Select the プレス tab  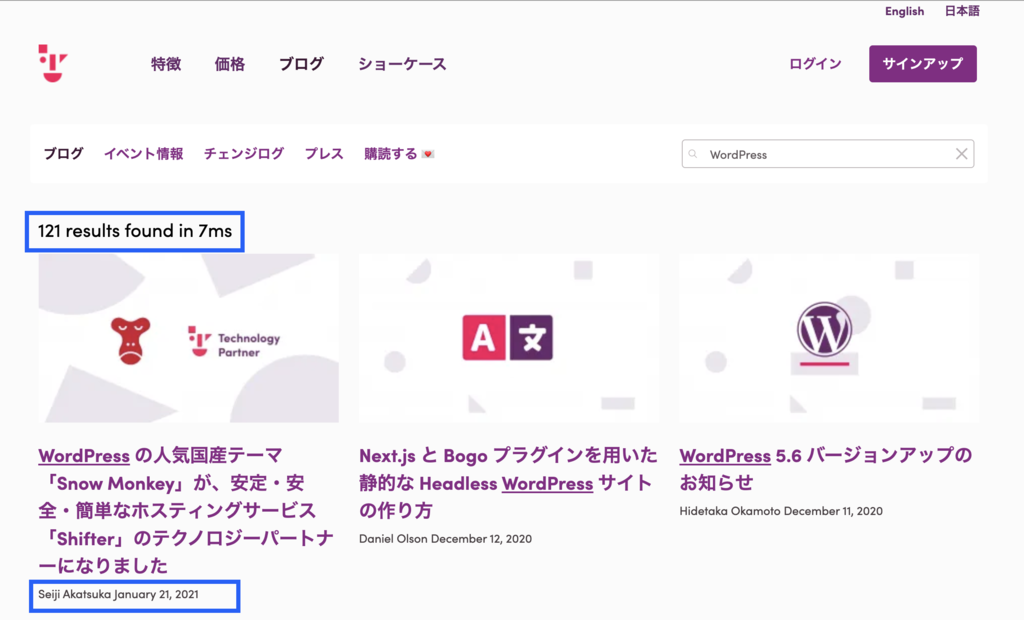pyautogui.click(x=324, y=154)
